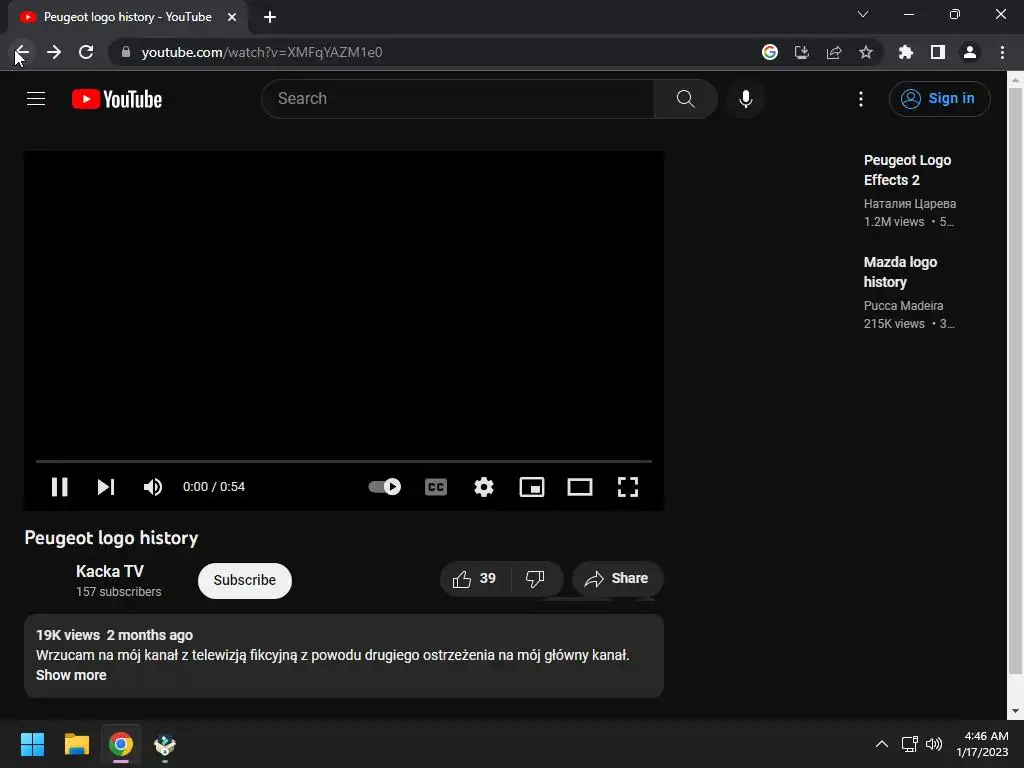
Task: Open YouTube settings three-dot menu
Action: (861, 99)
